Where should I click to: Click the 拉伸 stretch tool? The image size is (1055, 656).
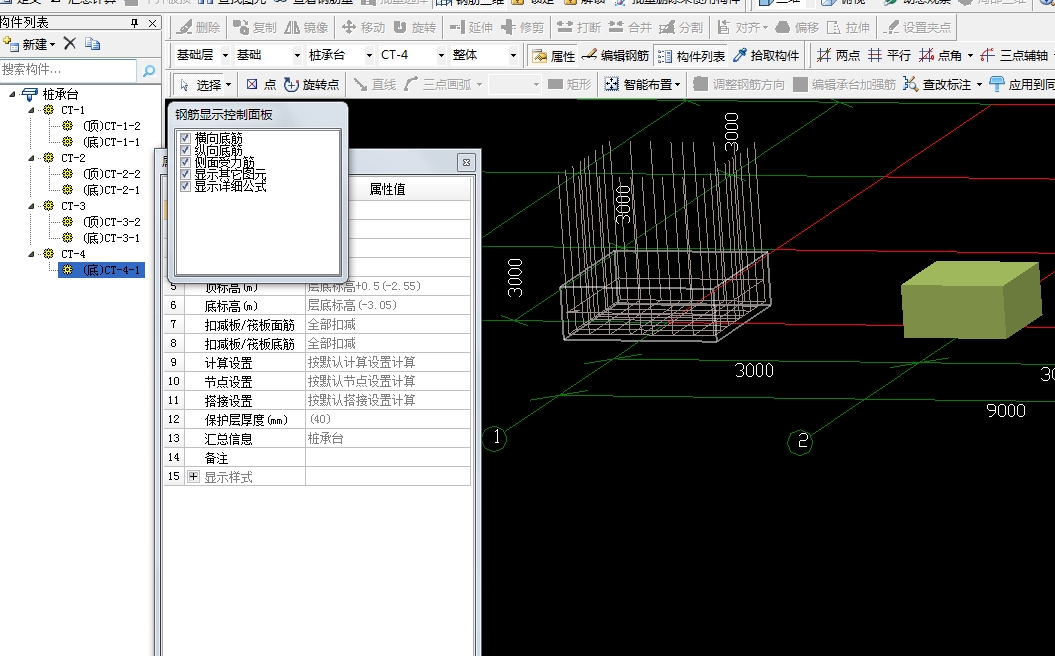(x=848, y=28)
